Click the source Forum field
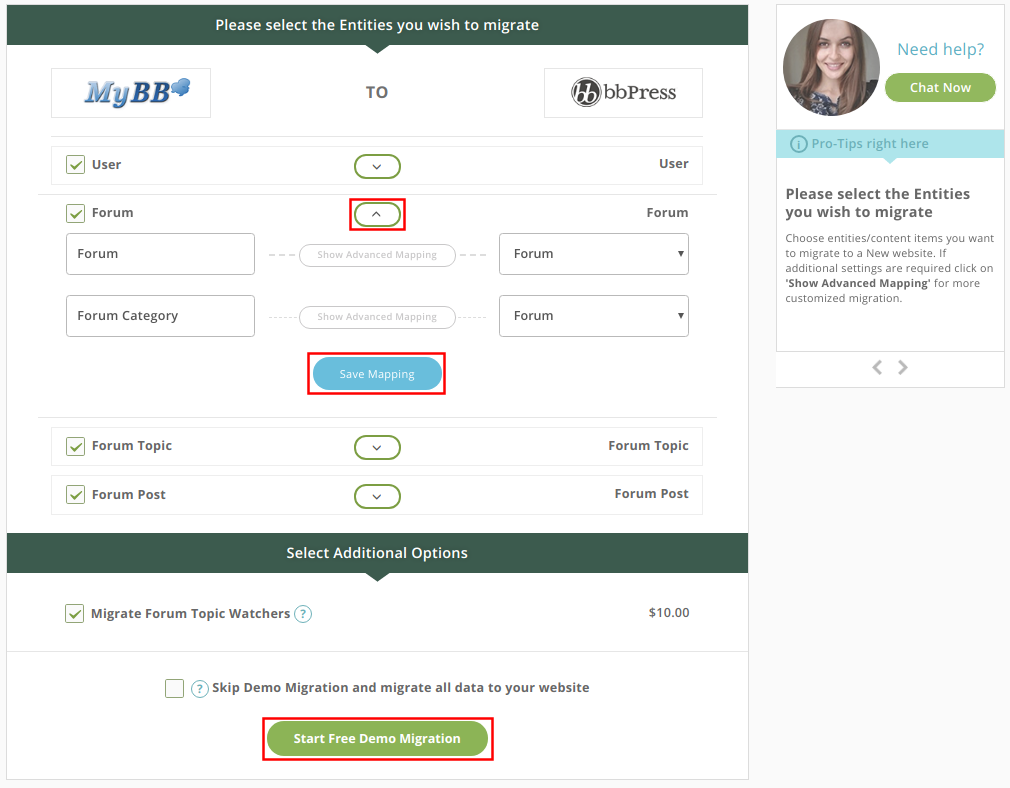Screen dimensions: 1010x788 tap(160, 254)
